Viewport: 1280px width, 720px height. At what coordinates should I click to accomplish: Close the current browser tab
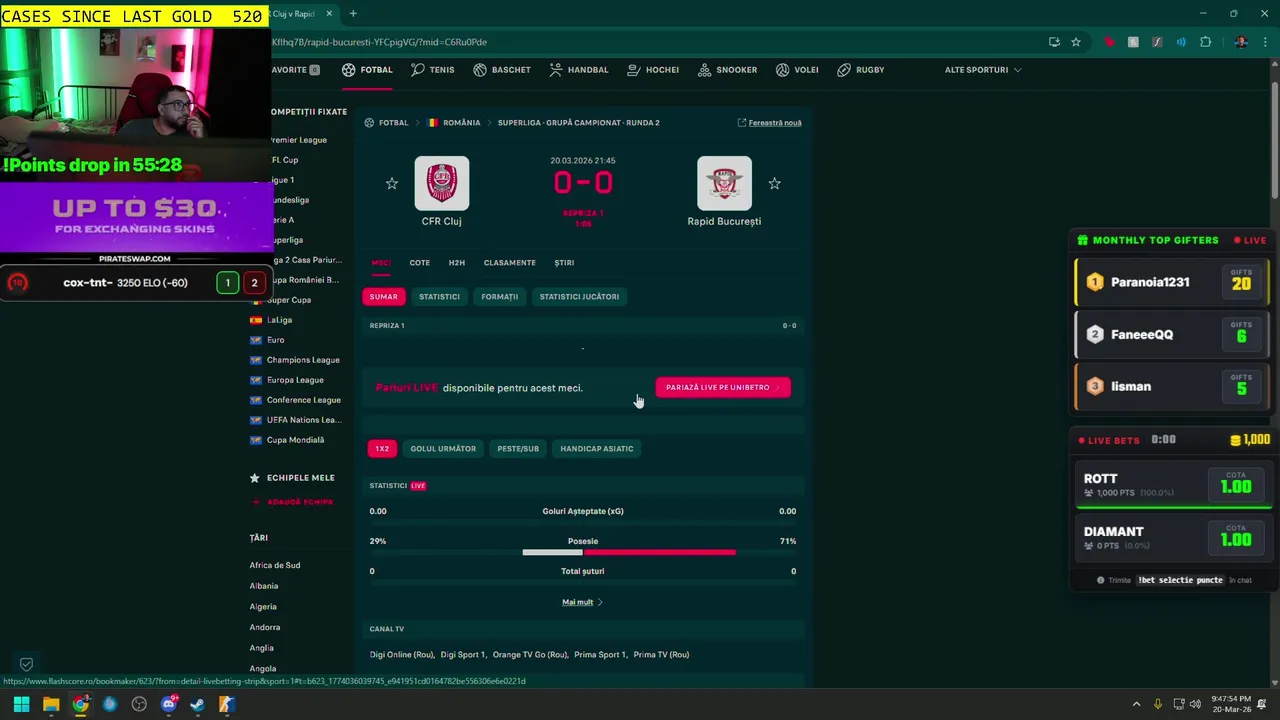(x=329, y=14)
